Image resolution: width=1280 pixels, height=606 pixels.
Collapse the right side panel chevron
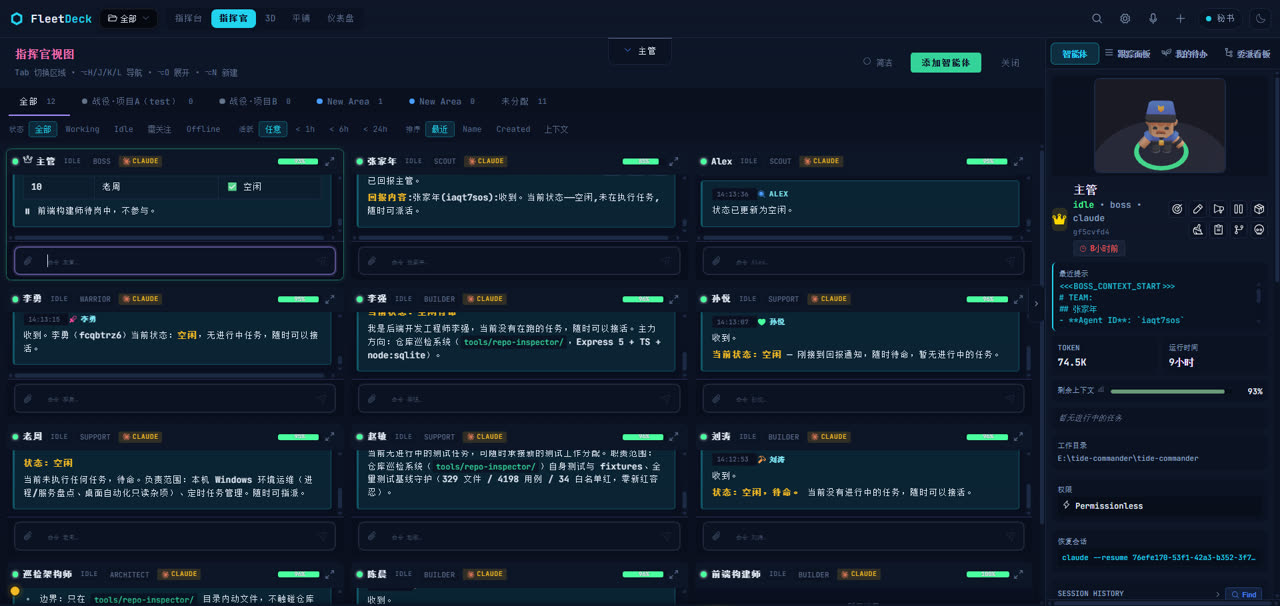click(1036, 303)
